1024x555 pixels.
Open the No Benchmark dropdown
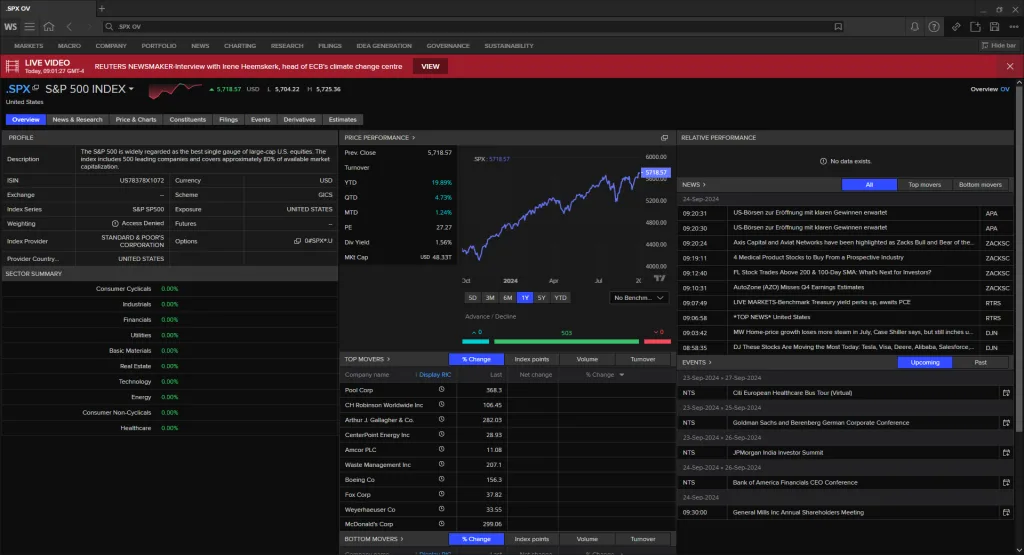639,298
